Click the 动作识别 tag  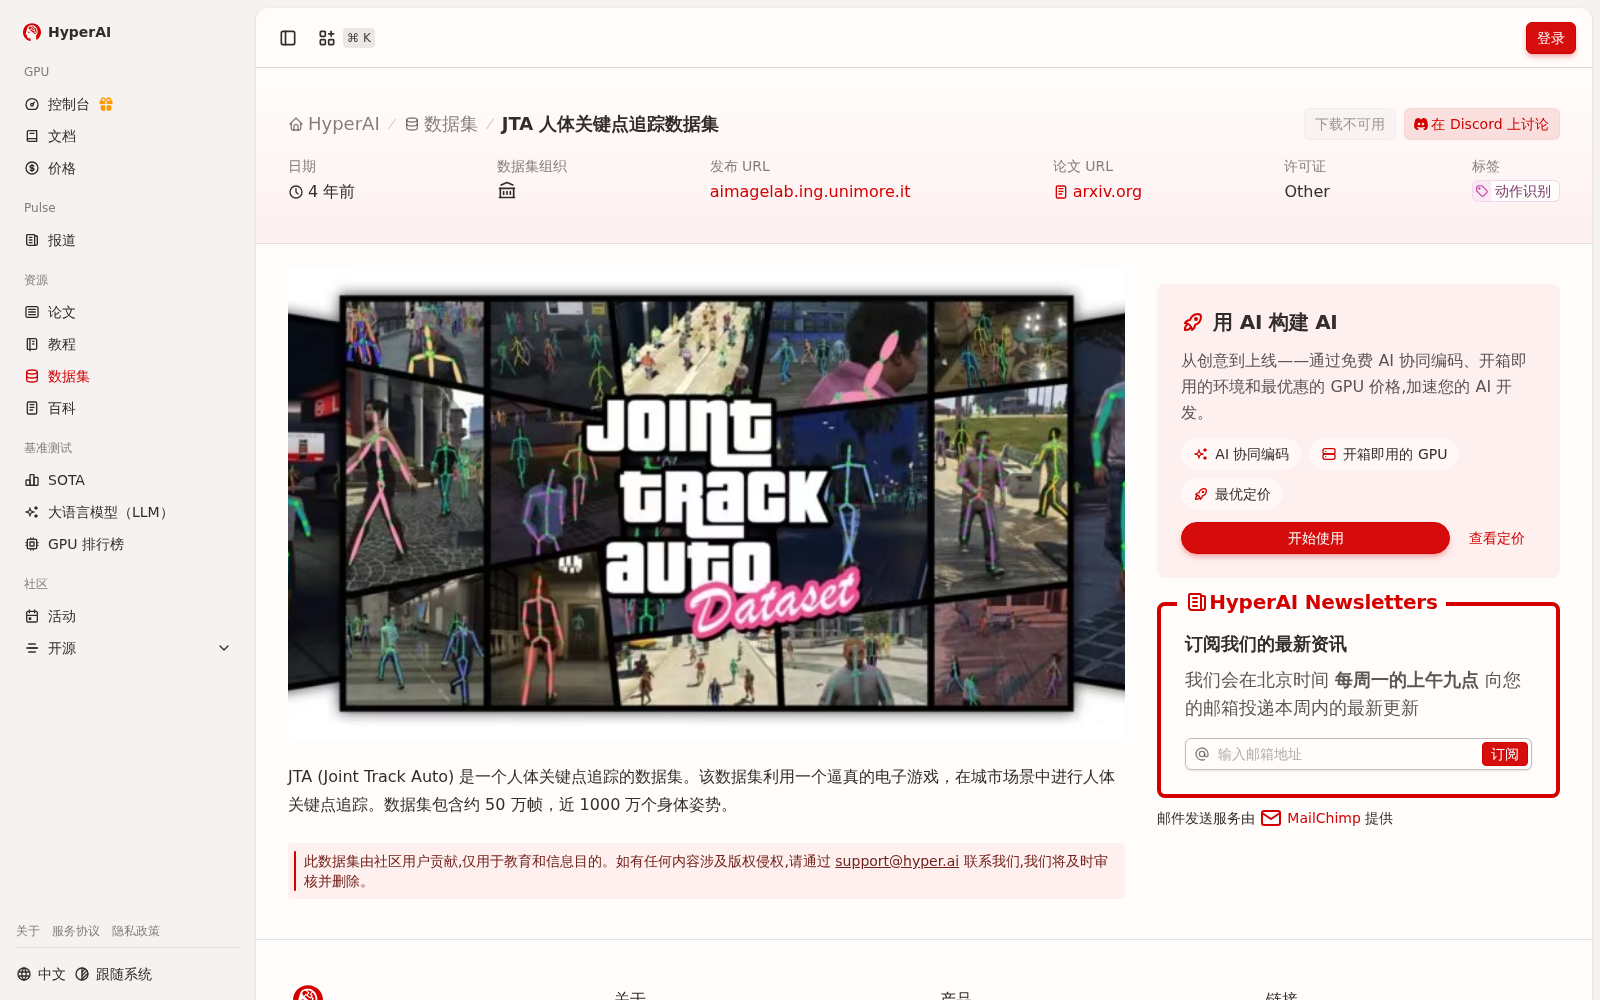(1515, 191)
